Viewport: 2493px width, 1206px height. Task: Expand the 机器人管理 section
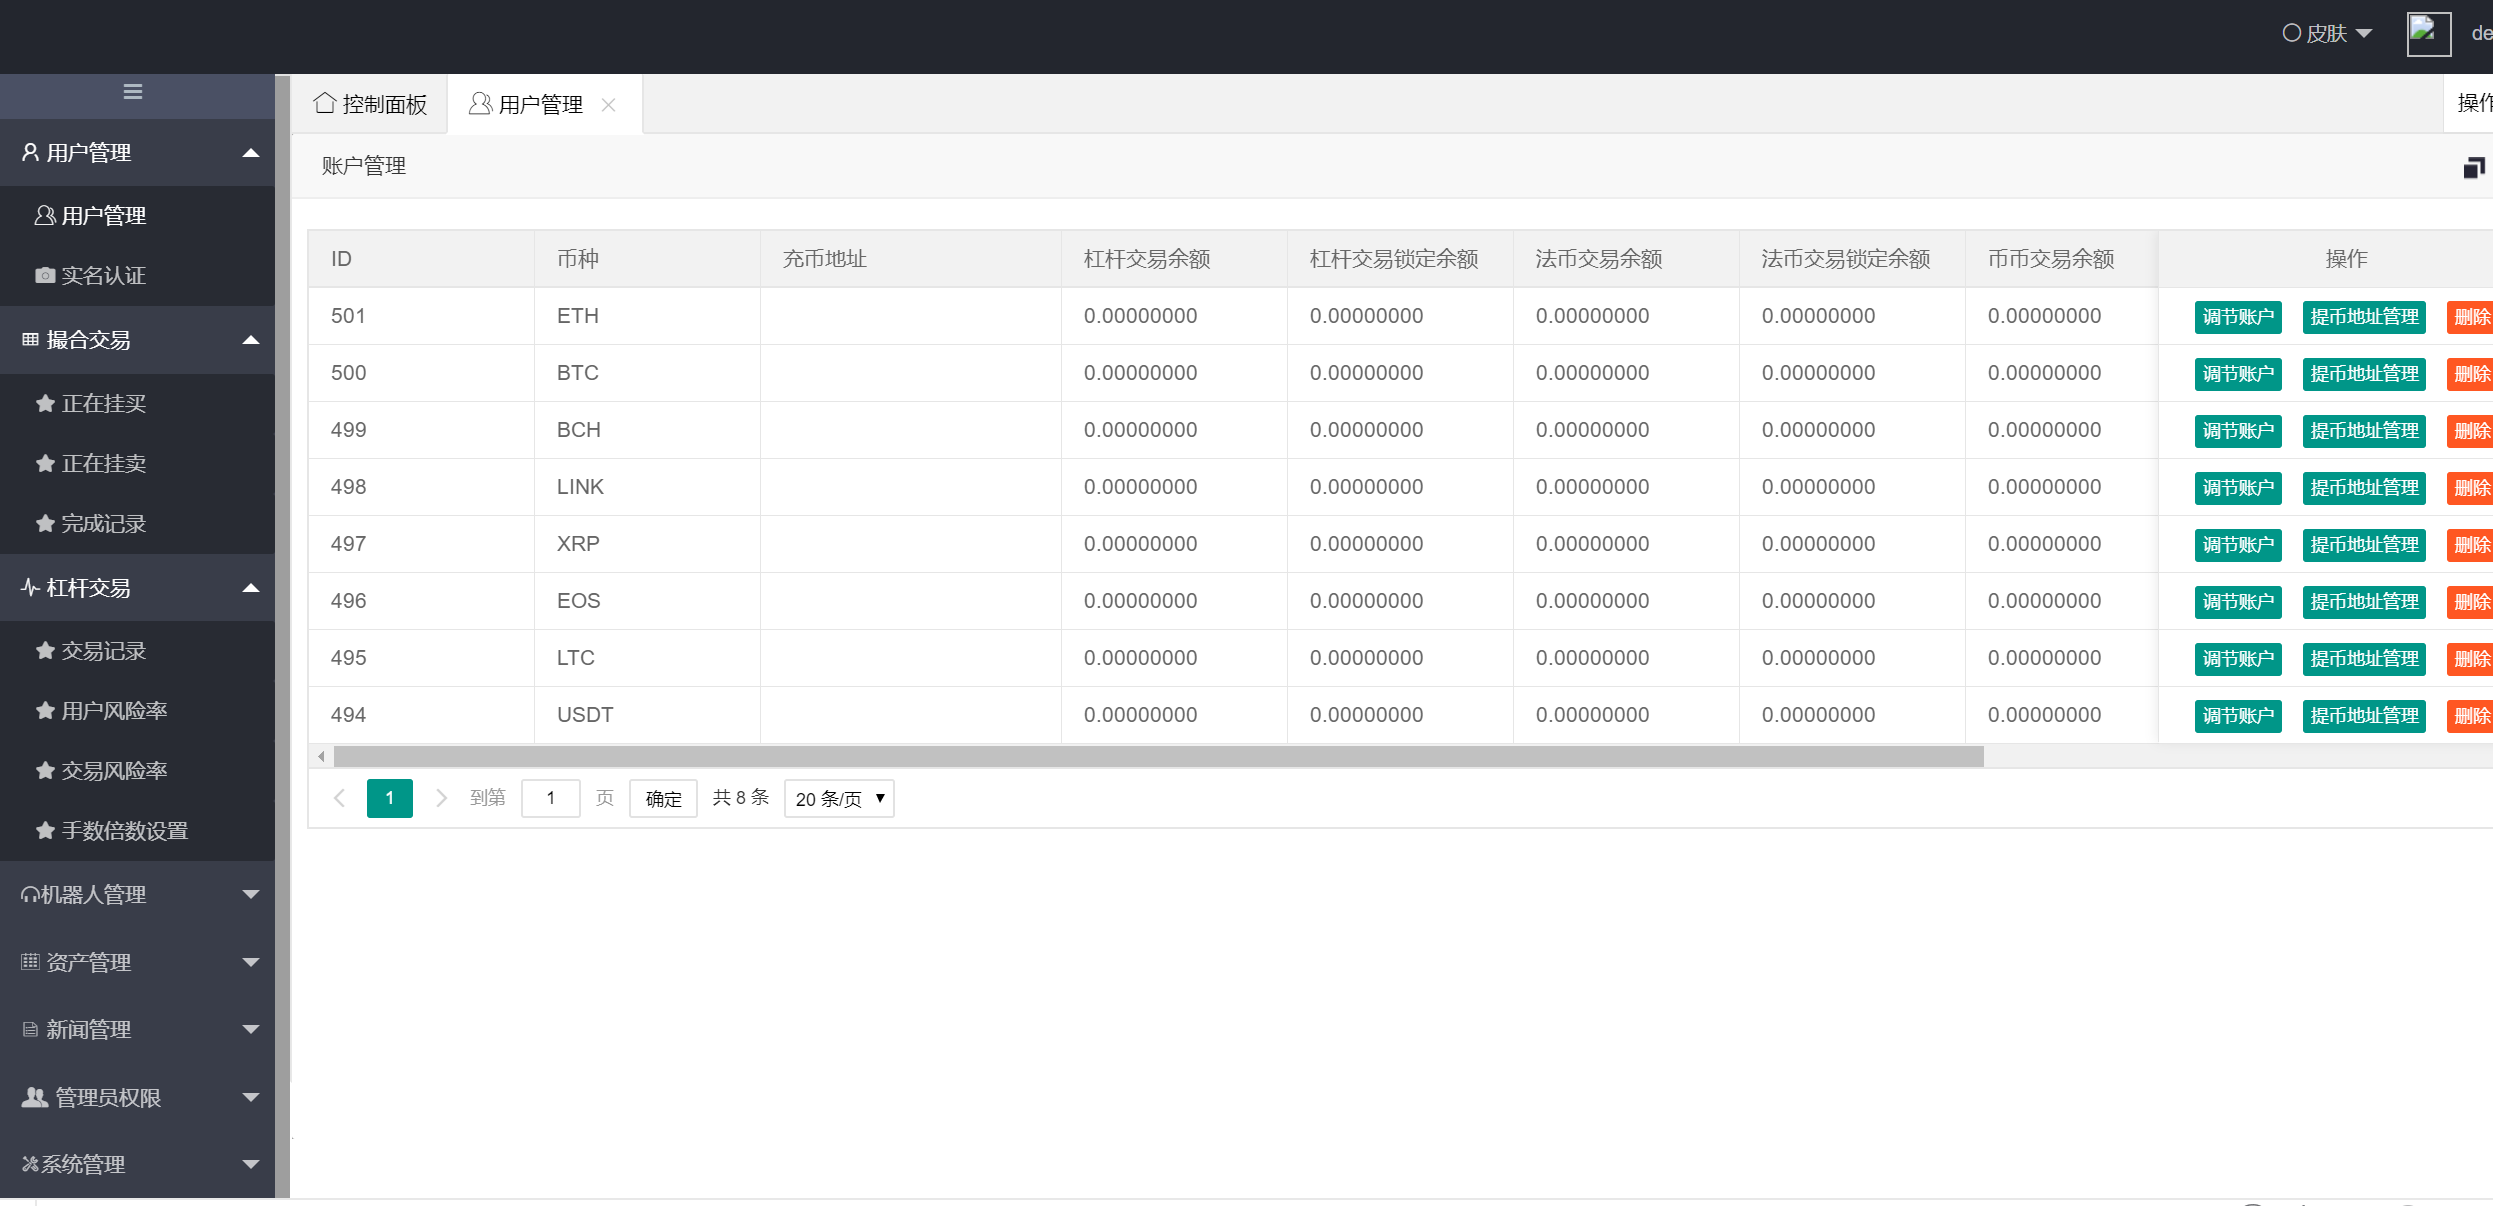point(138,895)
